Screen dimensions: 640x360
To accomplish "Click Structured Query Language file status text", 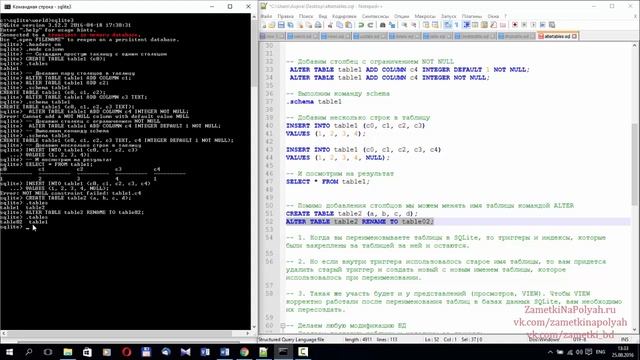I will click(x=291, y=340).
